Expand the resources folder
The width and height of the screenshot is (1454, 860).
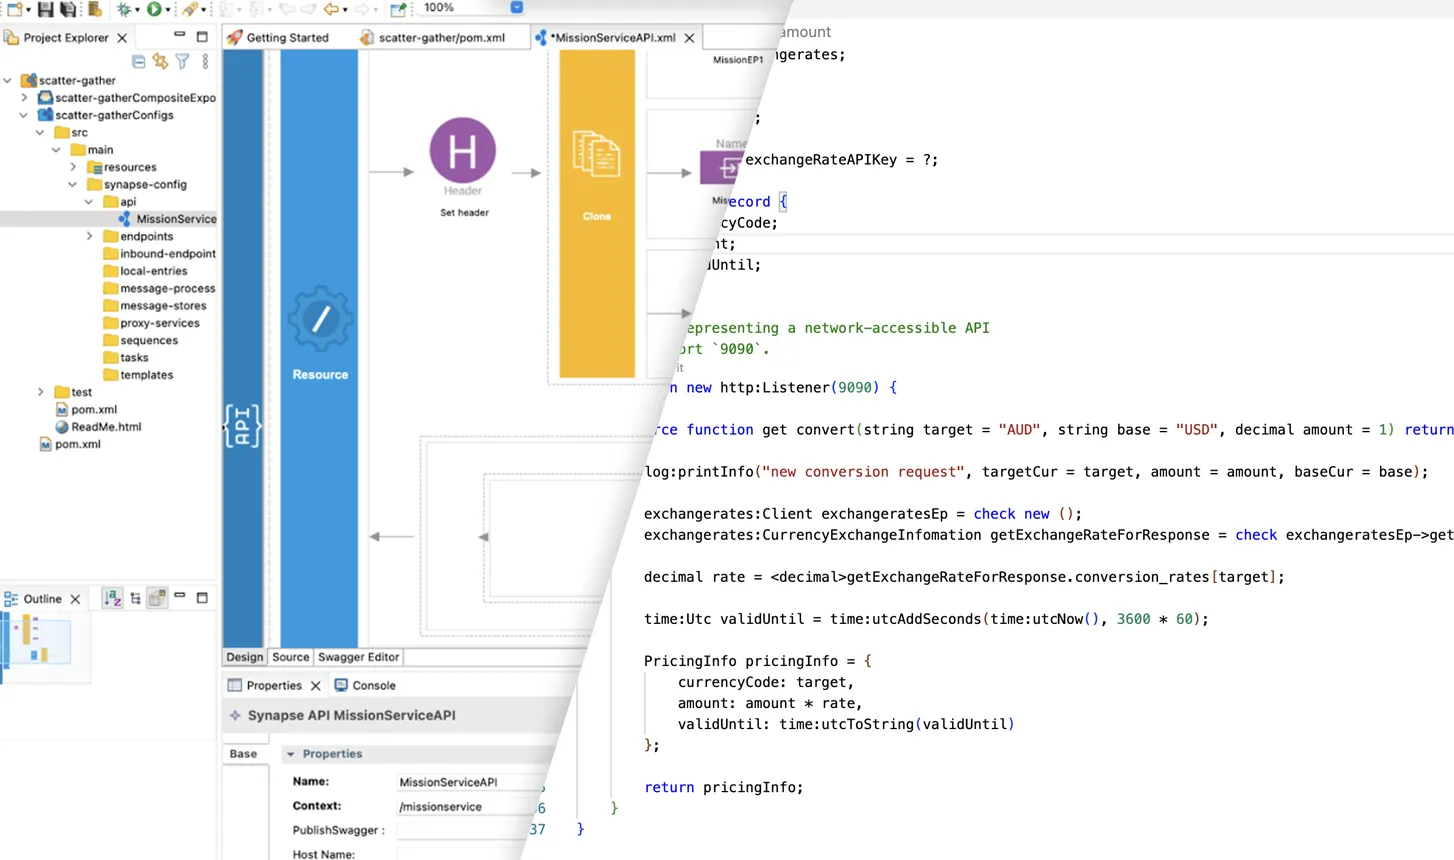pos(73,167)
